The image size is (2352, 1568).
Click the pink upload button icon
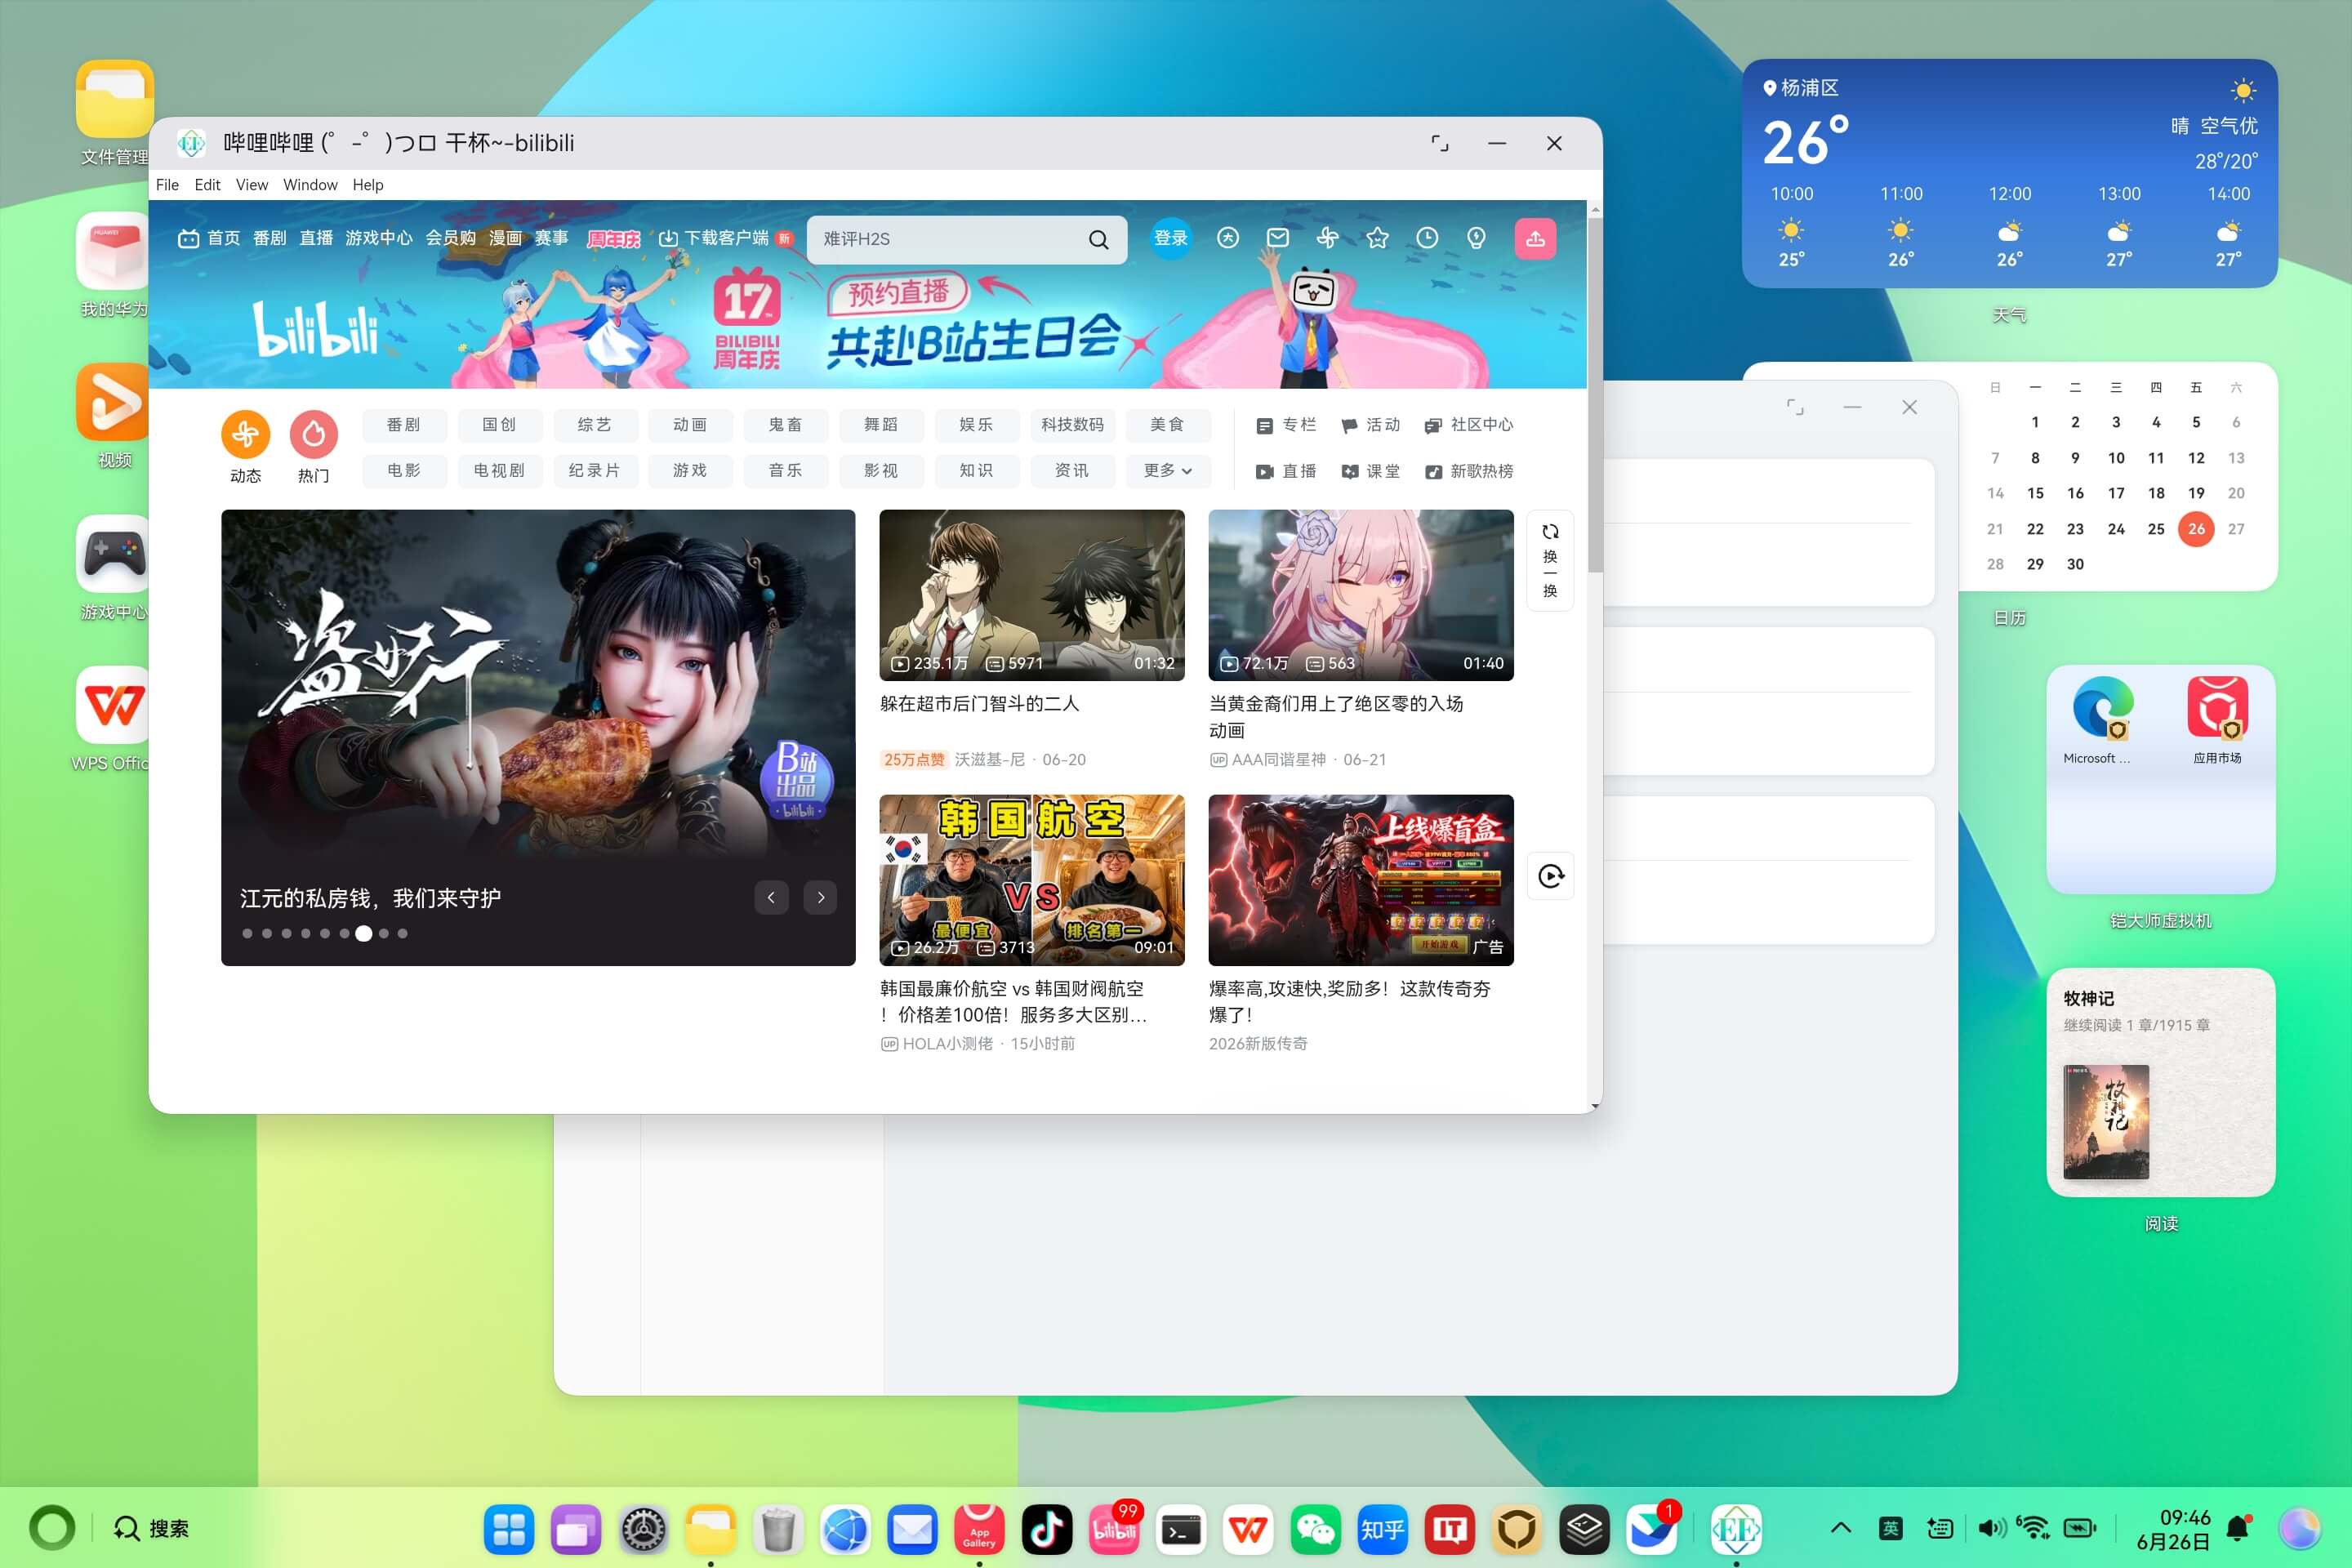coord(1535,239)
